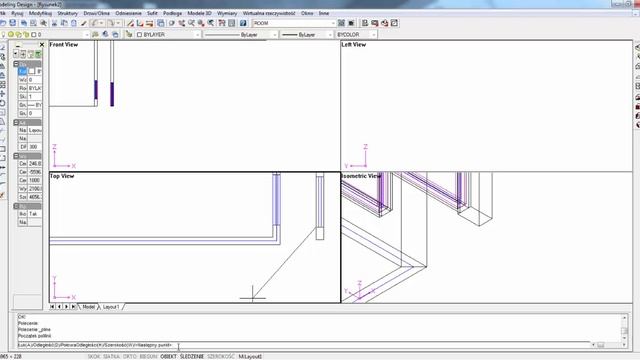Toggle ORTO mode in status bar
Image resolution: width=640 pixels, height=360 pixels.
pyautogui.click(x=130, y=356)
